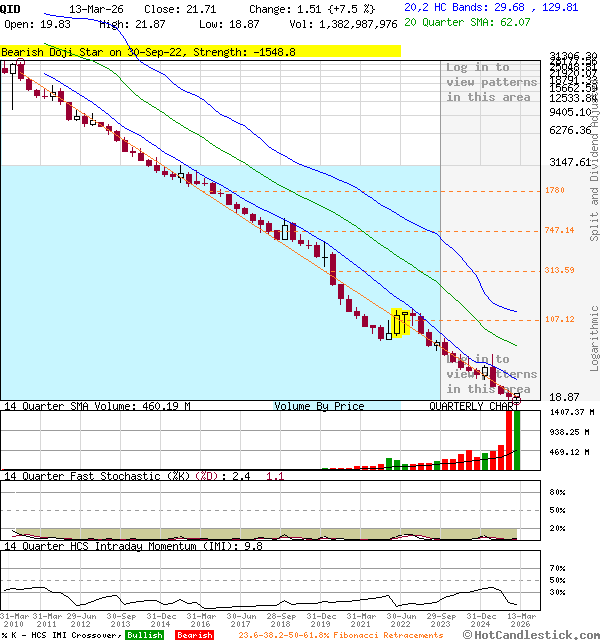Click upper 'Log in to view patterns' notice
600x640 pixels.
tap(490, 82)
